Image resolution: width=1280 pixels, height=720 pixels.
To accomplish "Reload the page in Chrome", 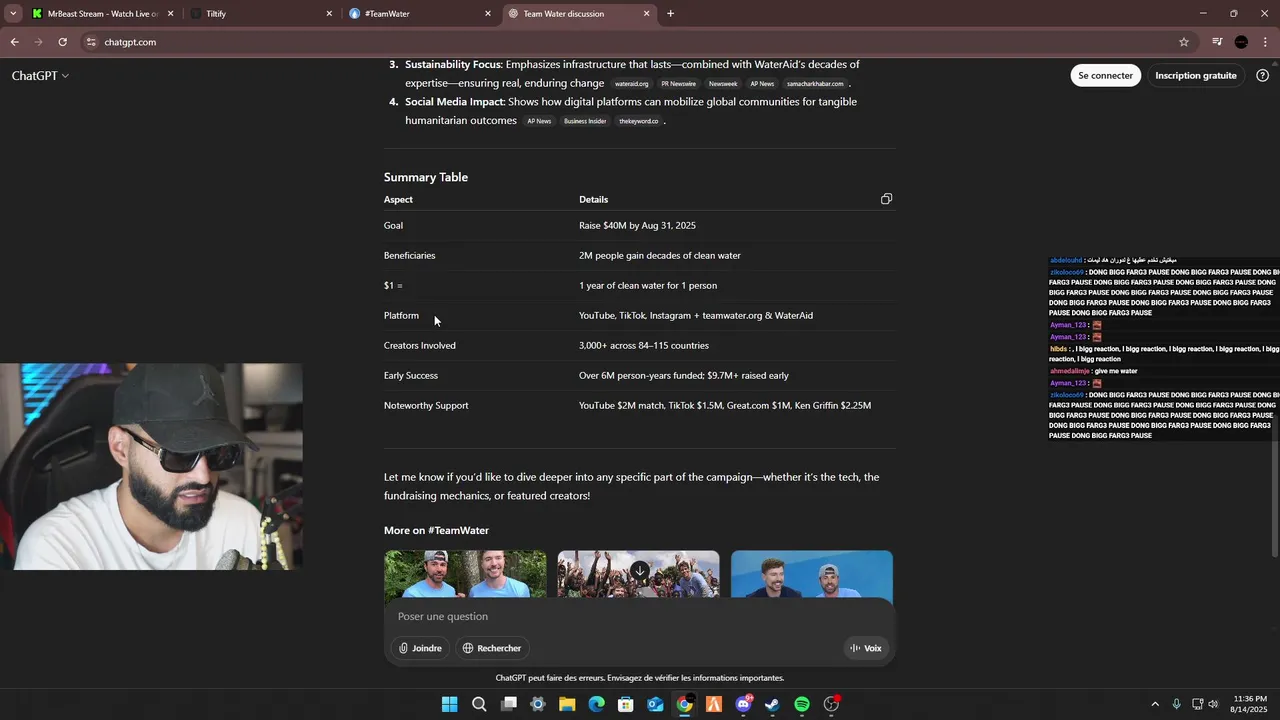I will pos(62,42).
